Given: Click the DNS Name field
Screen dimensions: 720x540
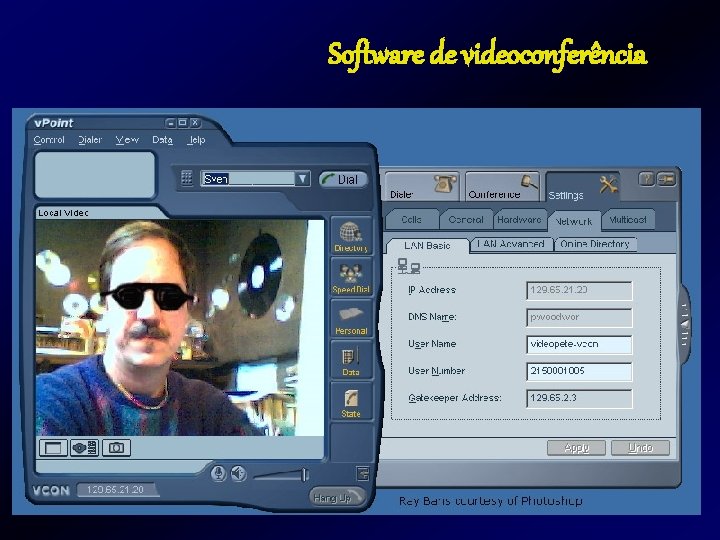Looking at the screenshot, I should pyautogui.click(x=579, y=317).
